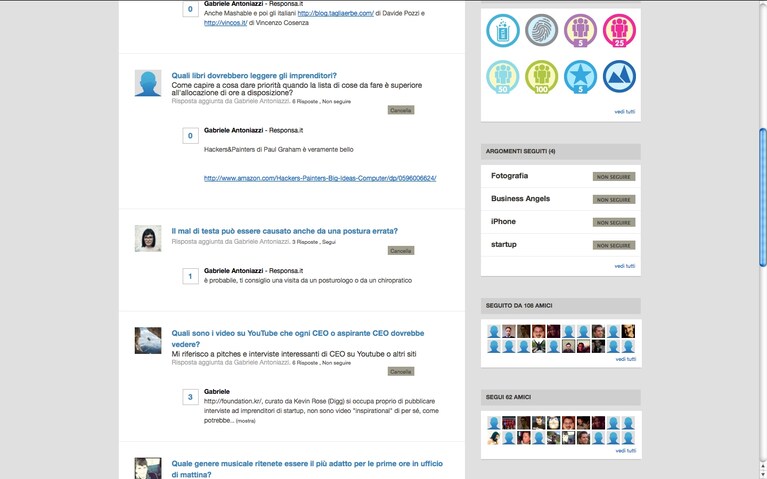This screenshot has width=767, height=479.
Task: Show all followed topics via vedi tutti
Action: pyautogui.click(x=625, y=266)
